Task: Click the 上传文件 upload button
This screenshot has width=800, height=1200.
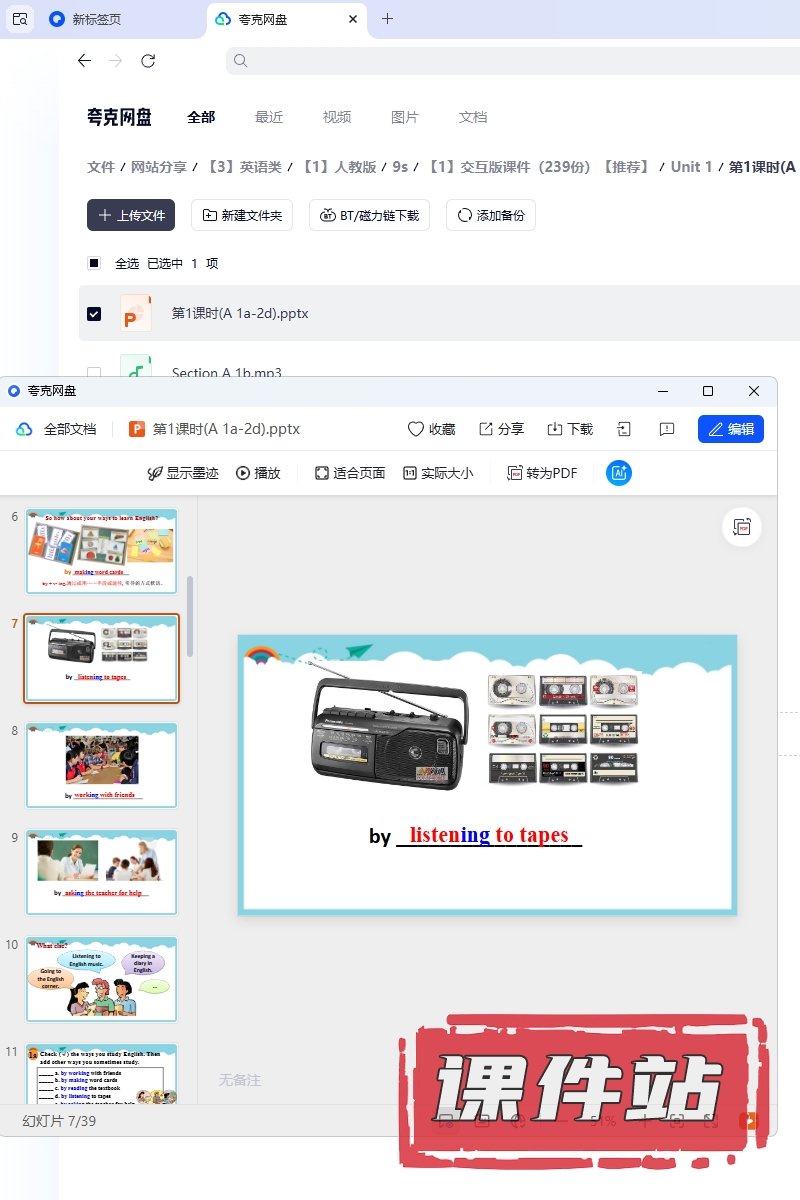Action: click(131, 215)
